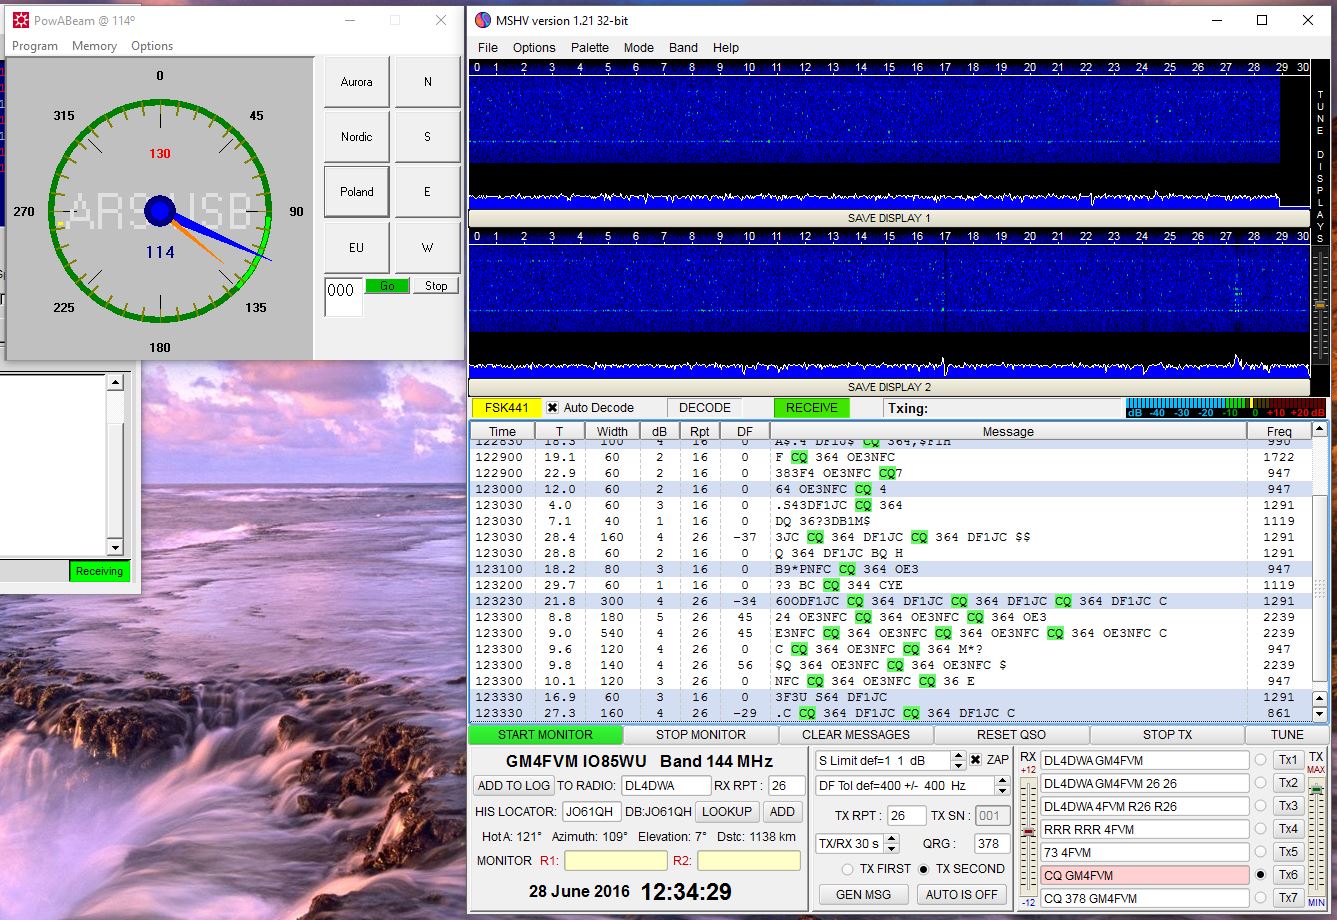1337x920 pixels.
Task: Click the green Receiving indicator in PowABeam
Action: [x=99, y=571]
